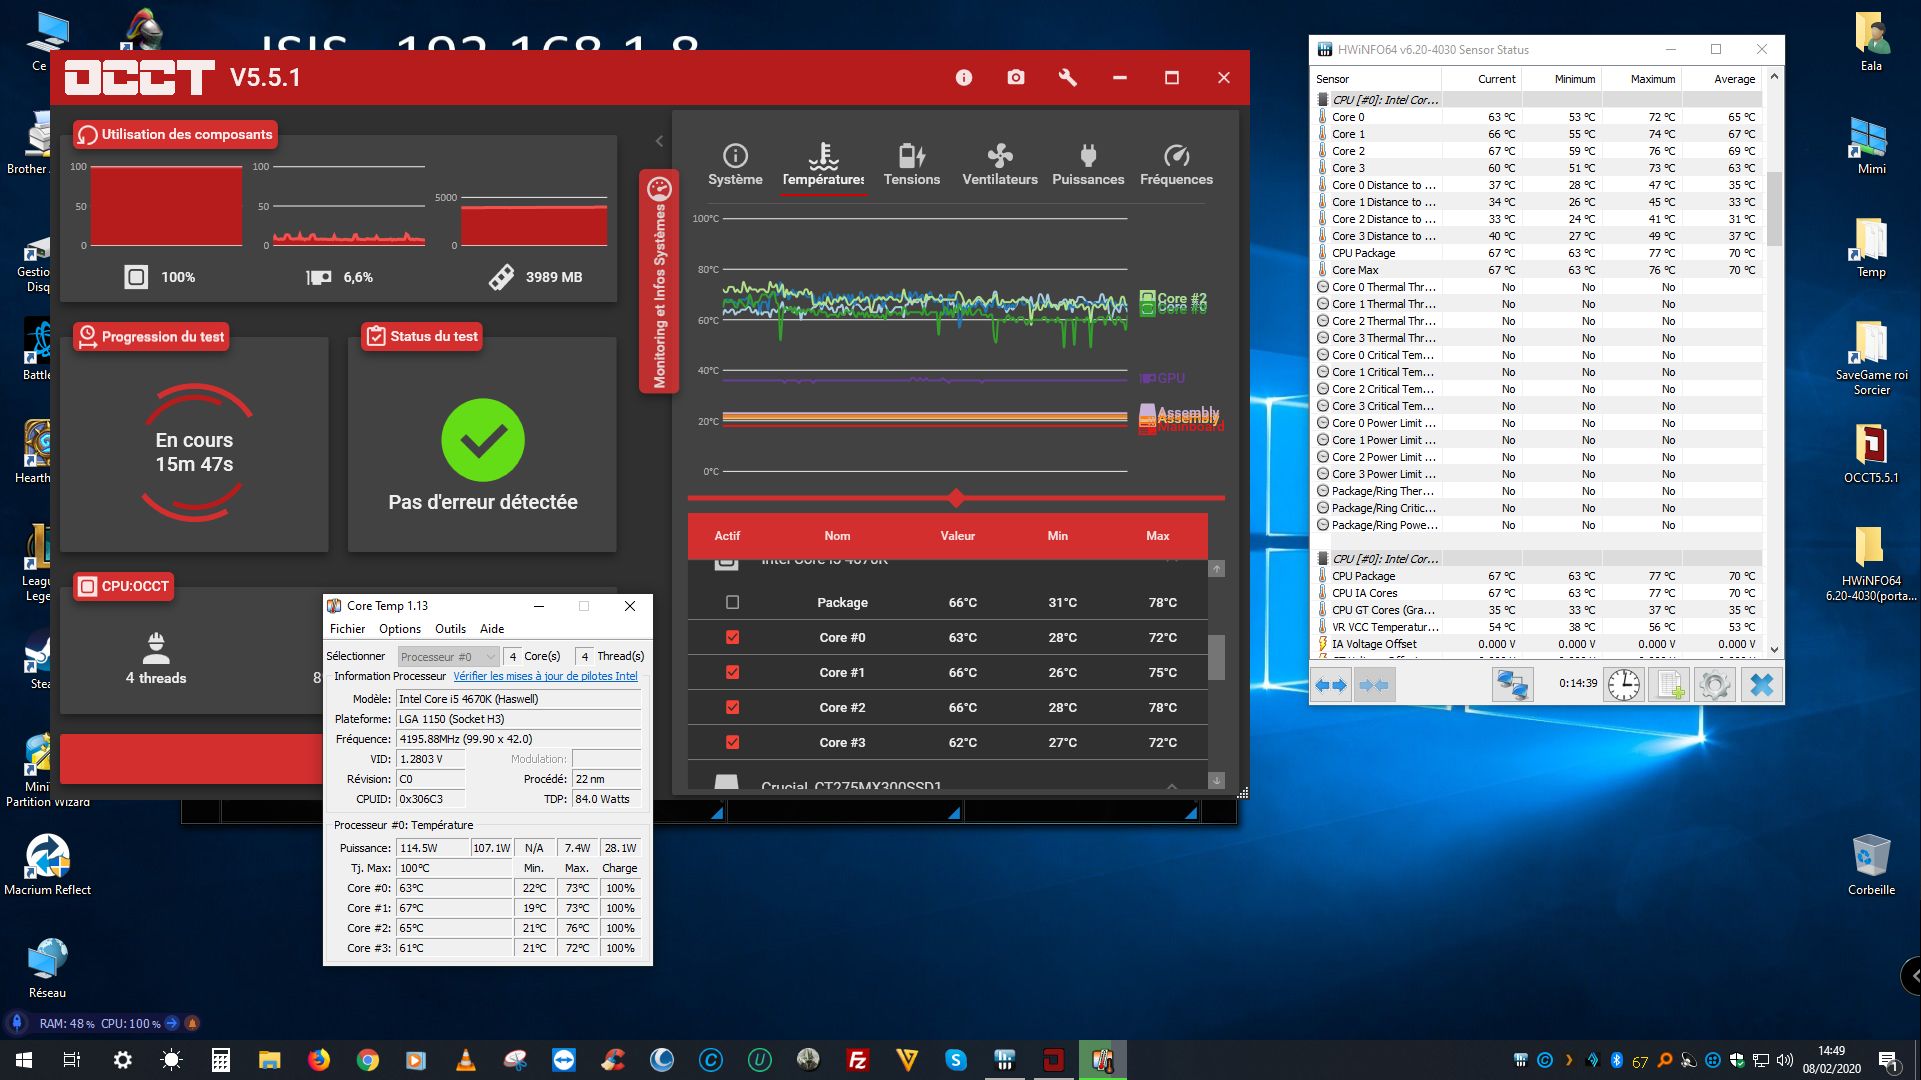
Task: Open TeamViewer from the taskbar
Action: pos(564,1060)
